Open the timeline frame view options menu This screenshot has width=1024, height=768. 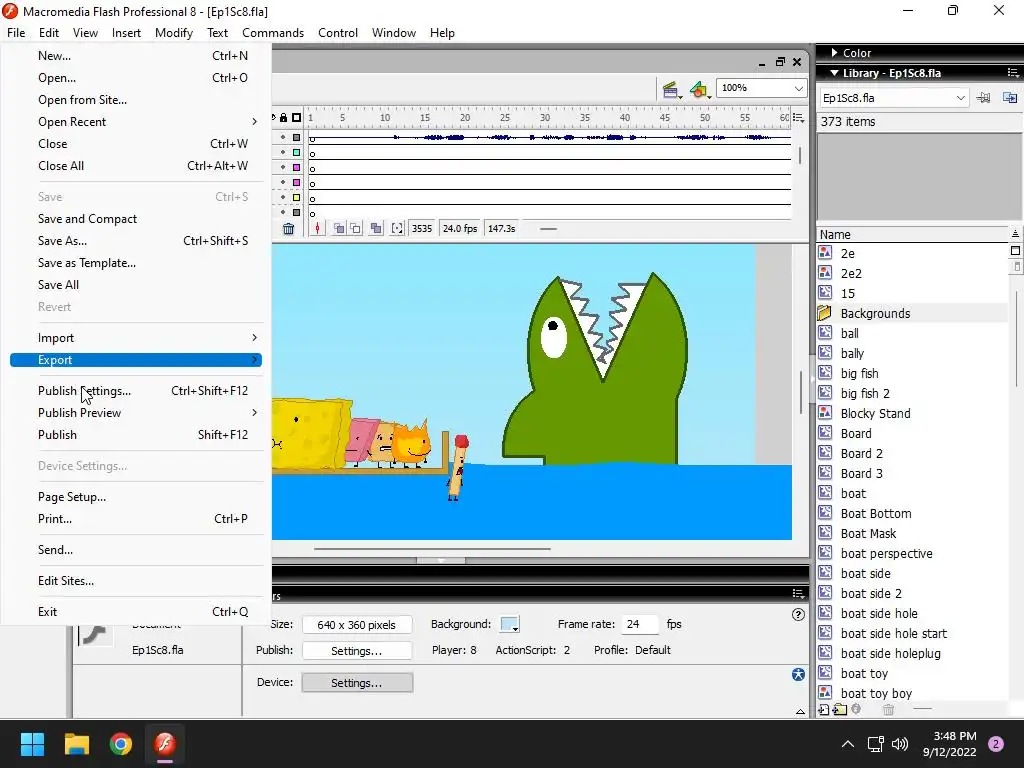pos(798,118)
